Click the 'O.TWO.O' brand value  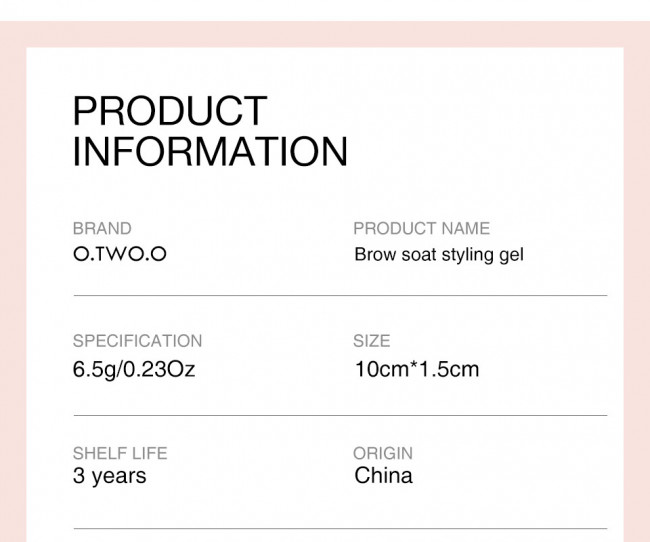120,254
